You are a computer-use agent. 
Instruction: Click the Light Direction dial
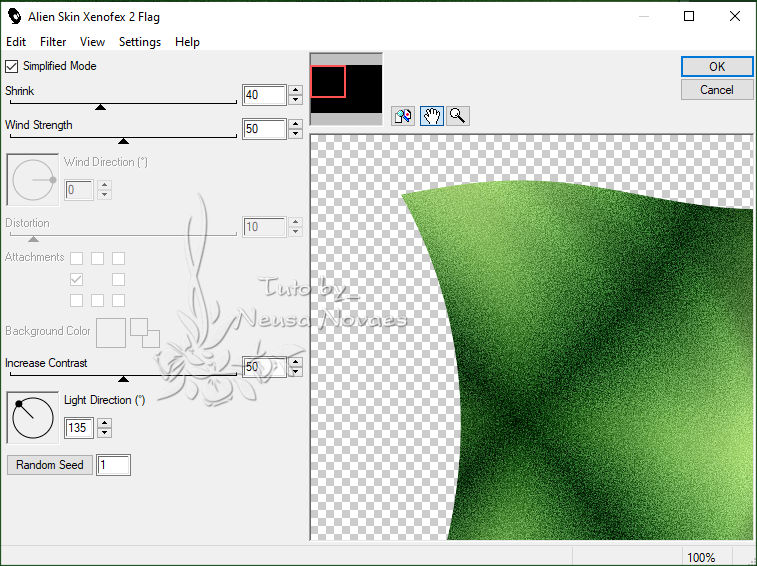coord(32,418)
